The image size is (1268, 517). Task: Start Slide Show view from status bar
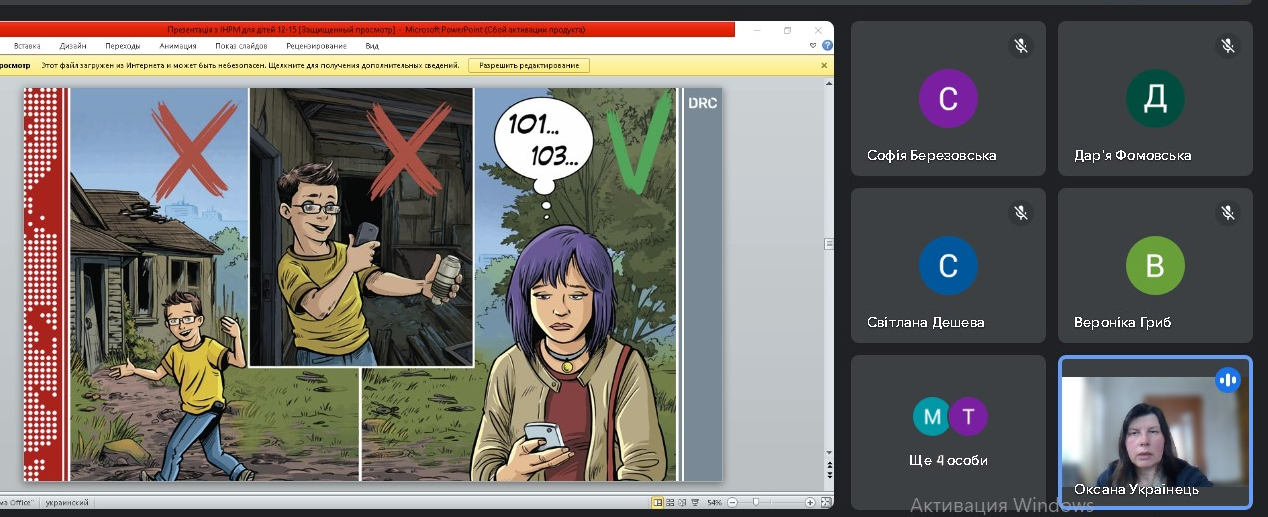(695, 502)
